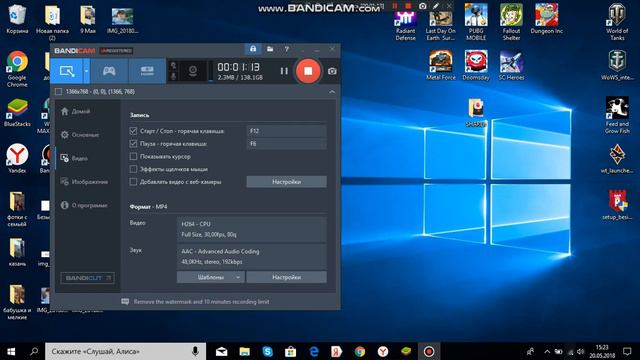640x360 pixels.
Task: Select Metal Force desktop icon
Action: (x=440, y=65)
